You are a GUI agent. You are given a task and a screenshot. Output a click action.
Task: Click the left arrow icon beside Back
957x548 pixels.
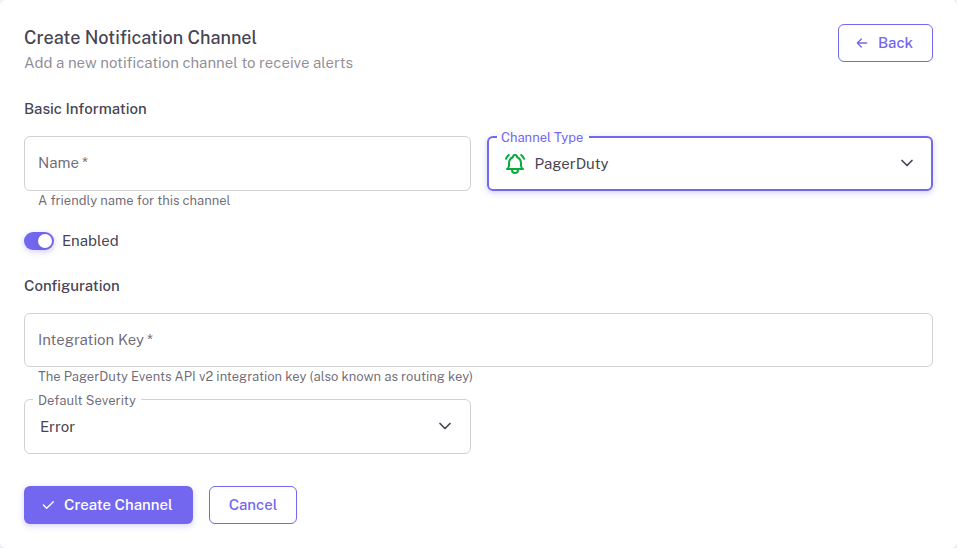(862, 43)
